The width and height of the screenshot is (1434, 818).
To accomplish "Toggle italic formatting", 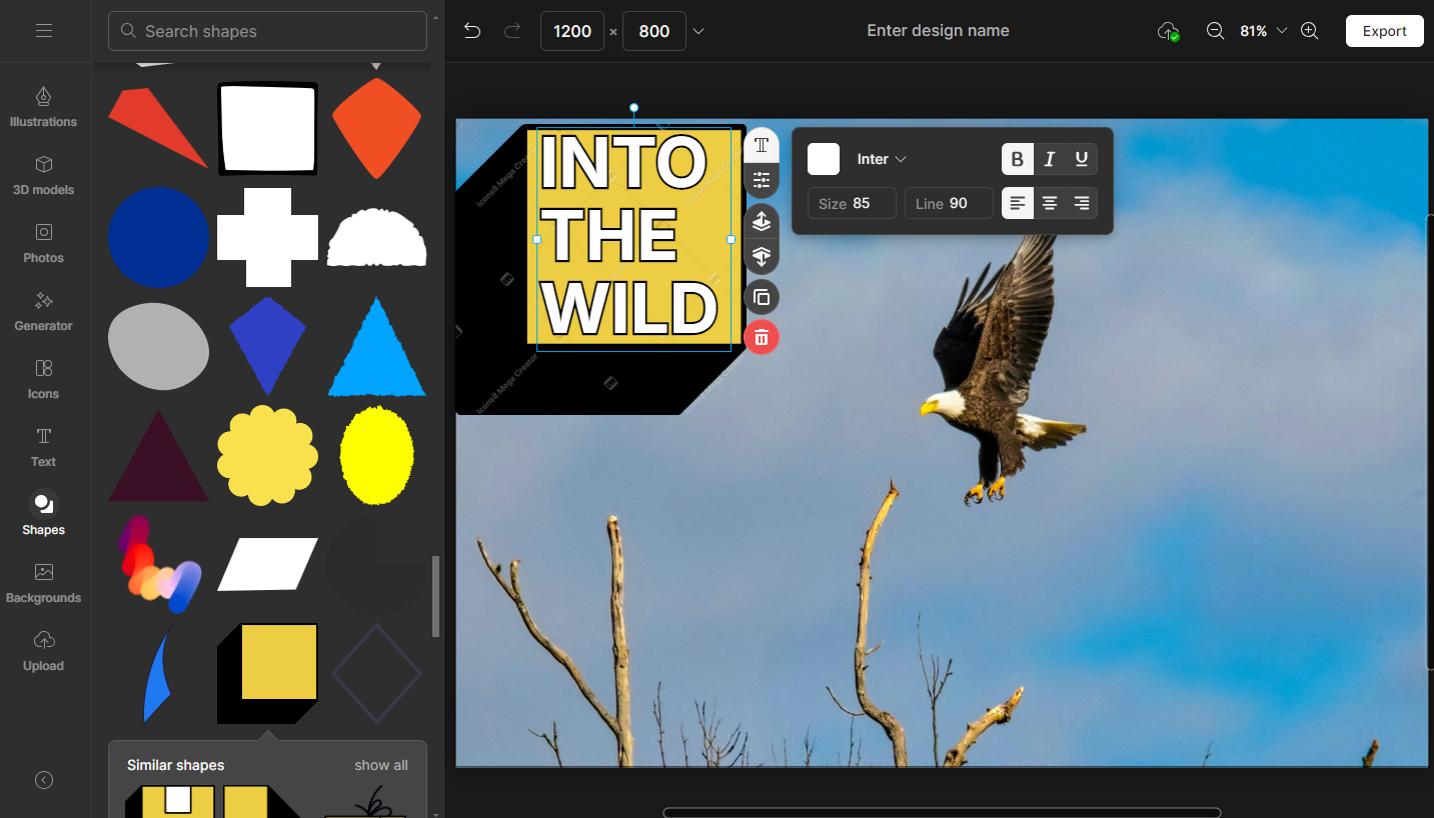I will pos(1049,159).
